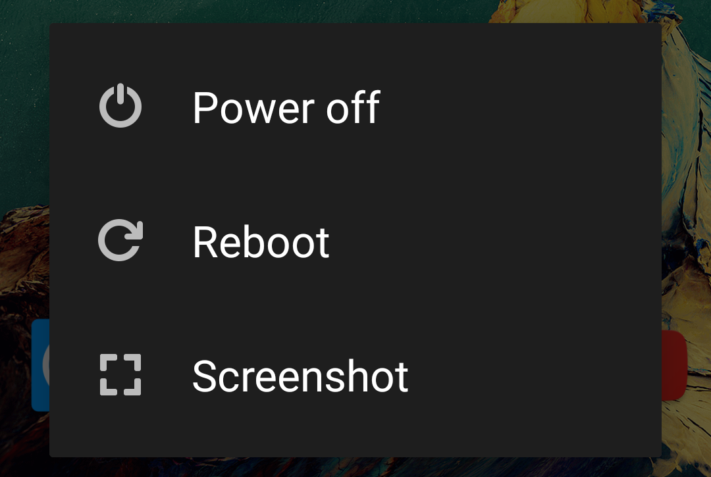The image size is (711, 477).
Task: Click empty dialog space right of Reboot
Action: coord(499,241)
